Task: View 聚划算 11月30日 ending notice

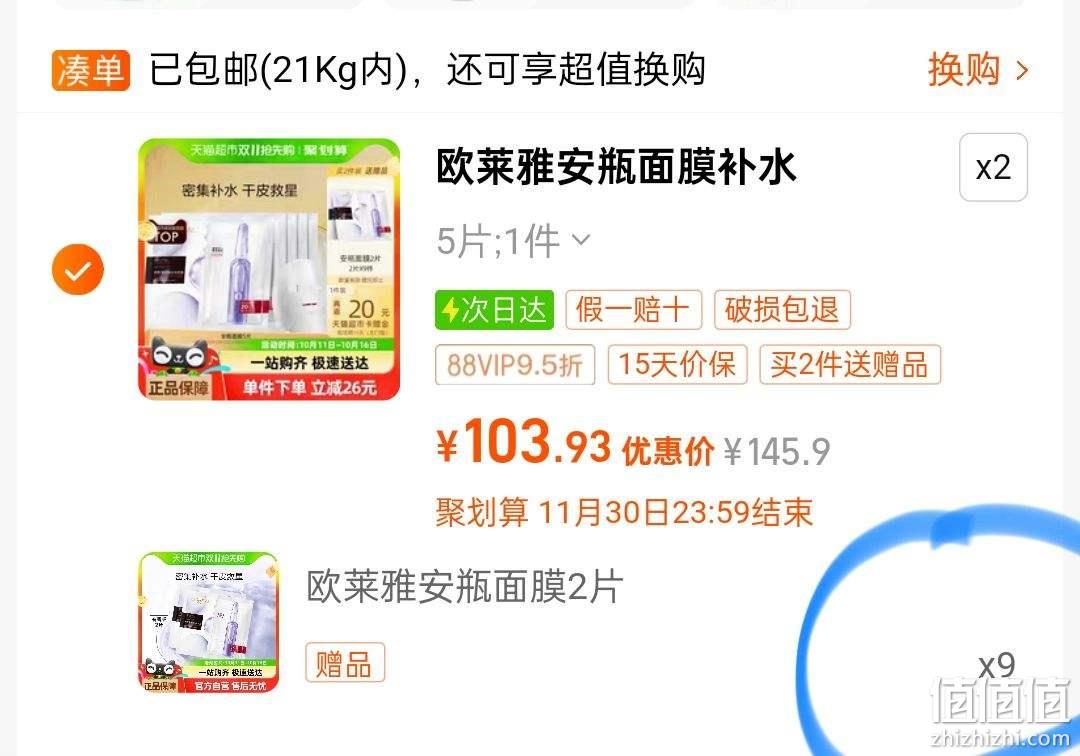Action: 624,512
